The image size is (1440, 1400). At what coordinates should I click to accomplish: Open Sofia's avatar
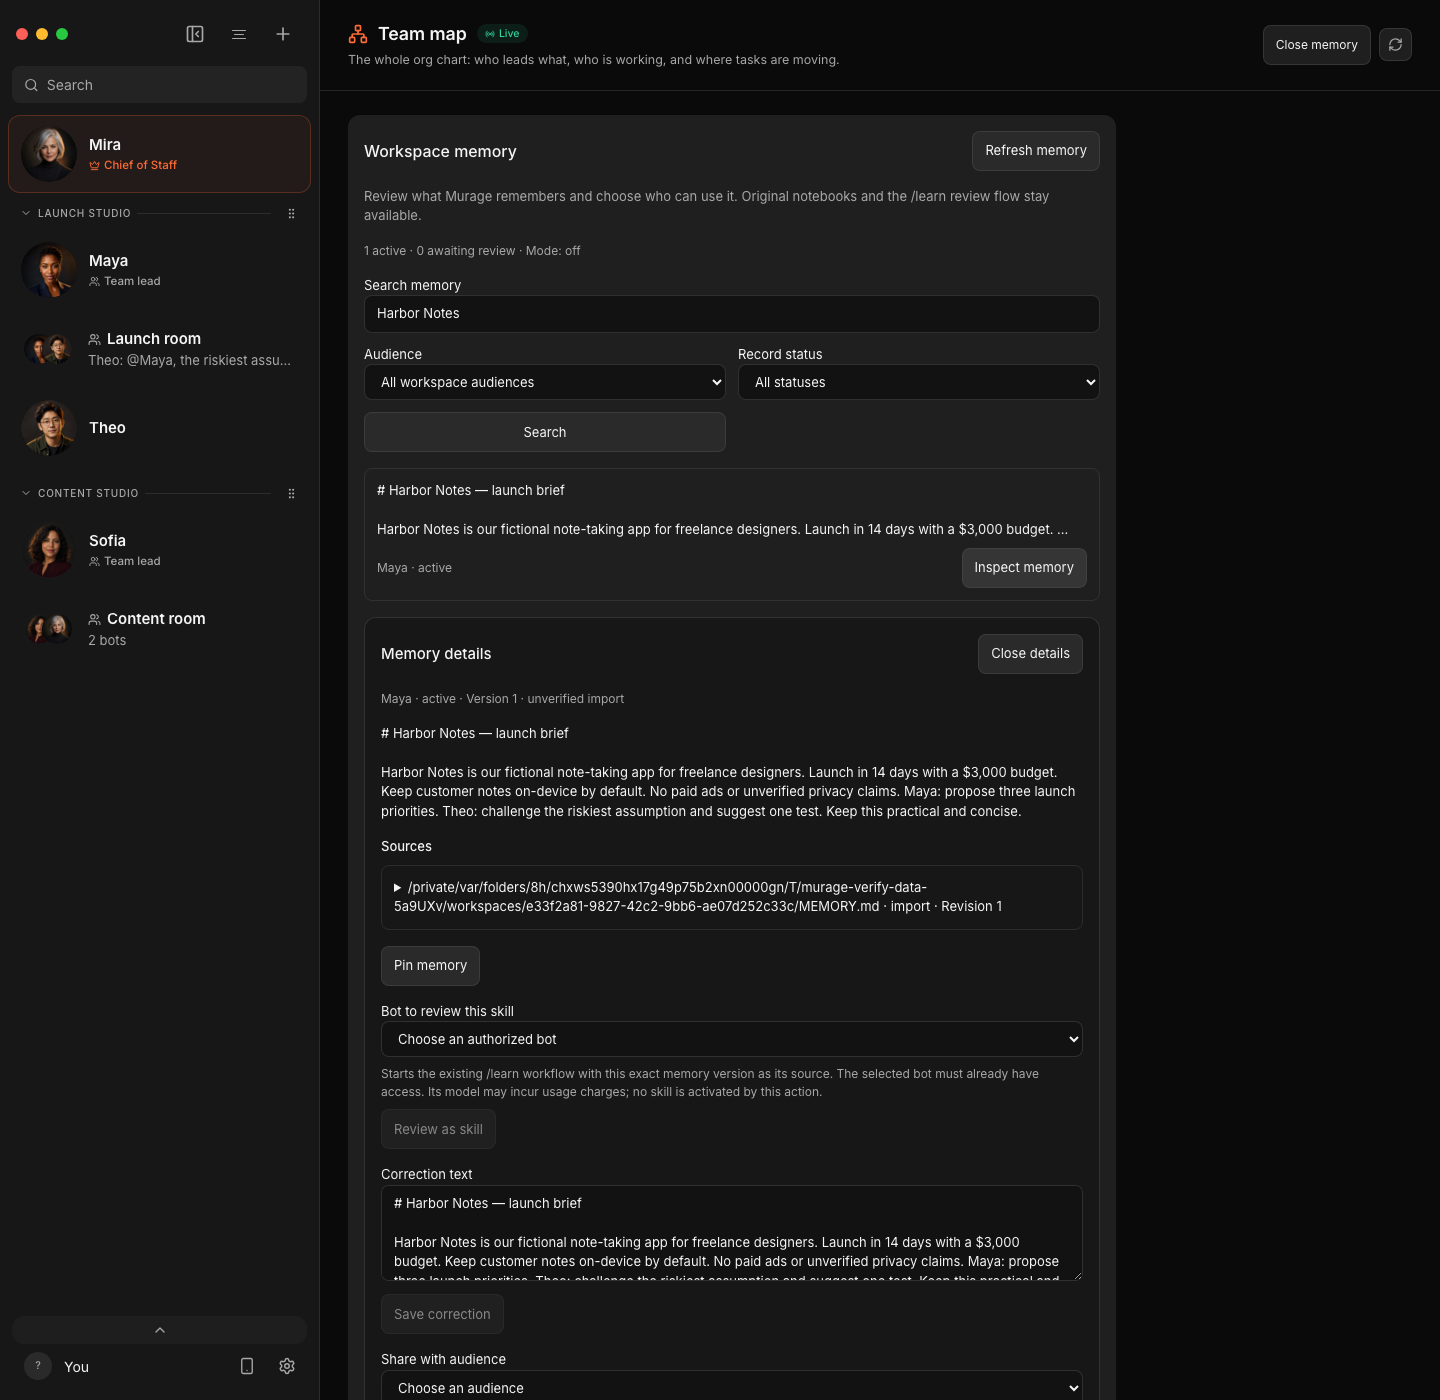(49, 550)
